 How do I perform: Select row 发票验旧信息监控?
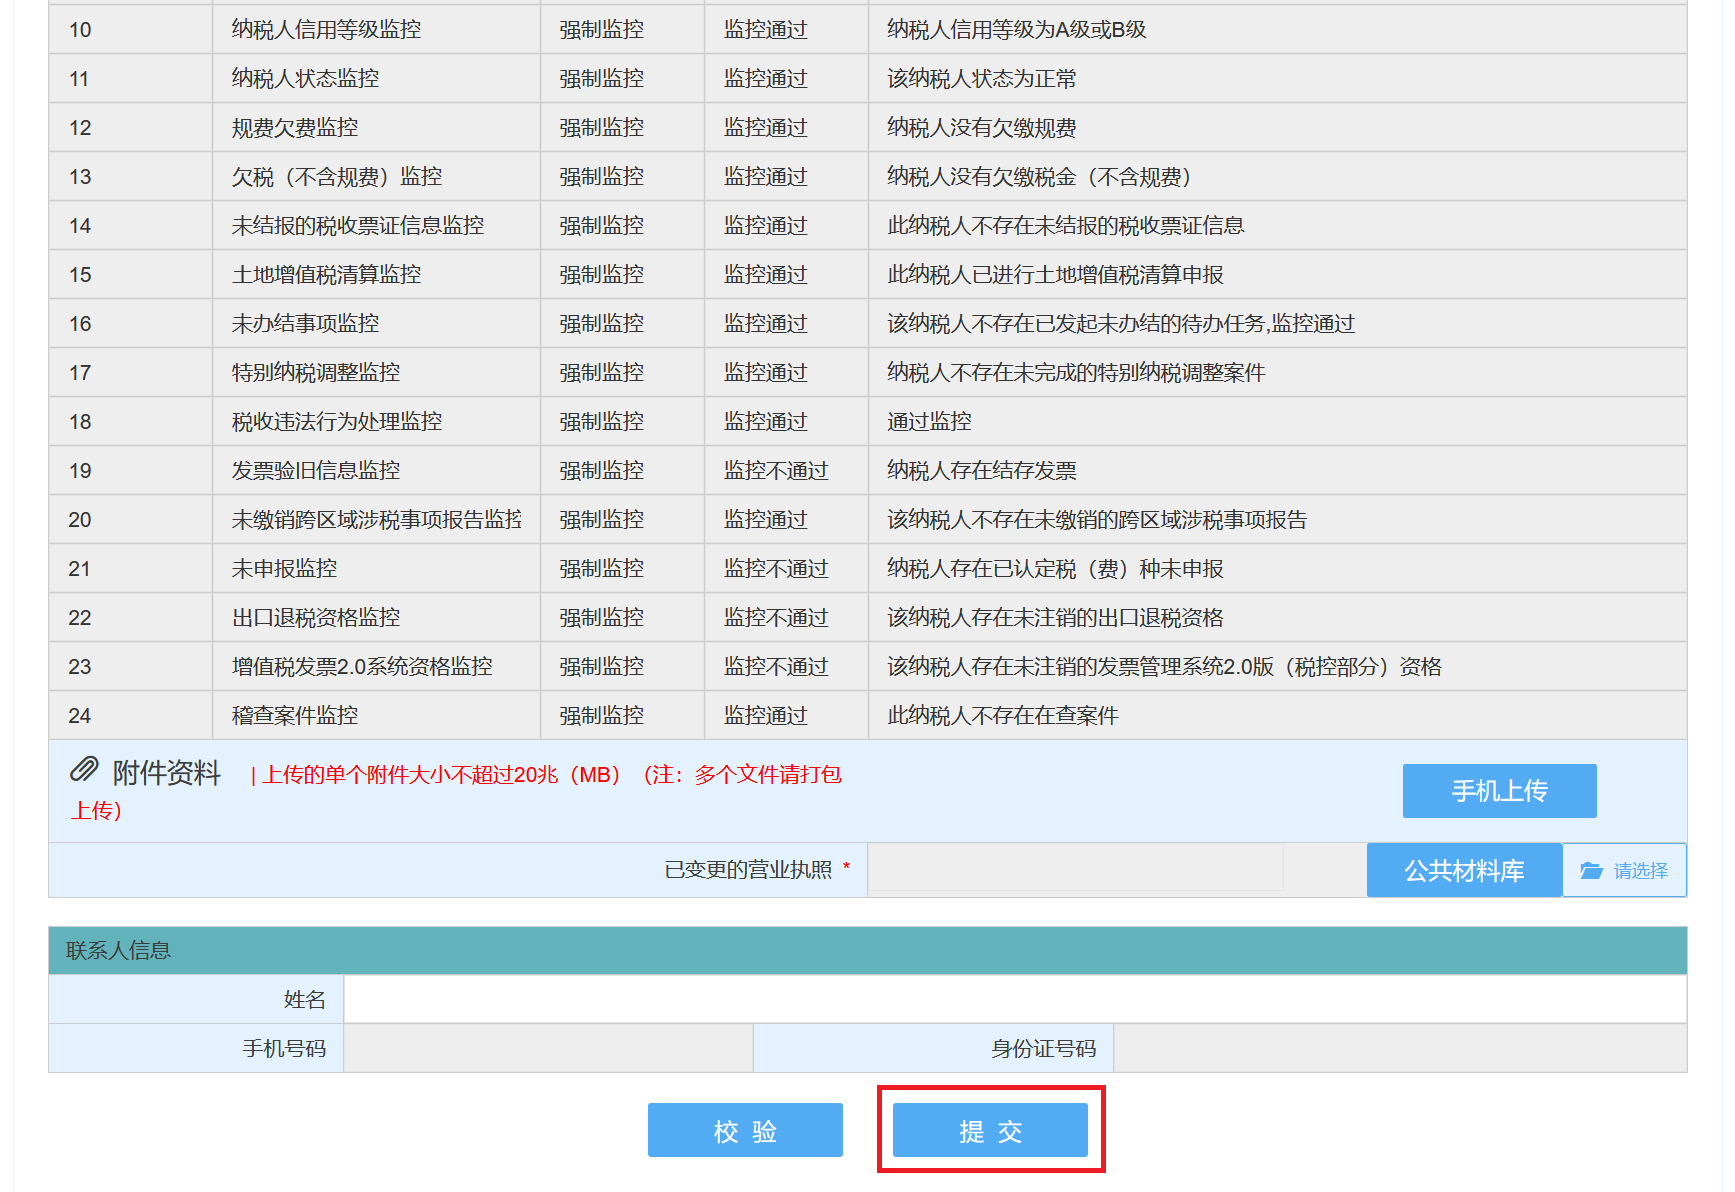click(868, 470)
